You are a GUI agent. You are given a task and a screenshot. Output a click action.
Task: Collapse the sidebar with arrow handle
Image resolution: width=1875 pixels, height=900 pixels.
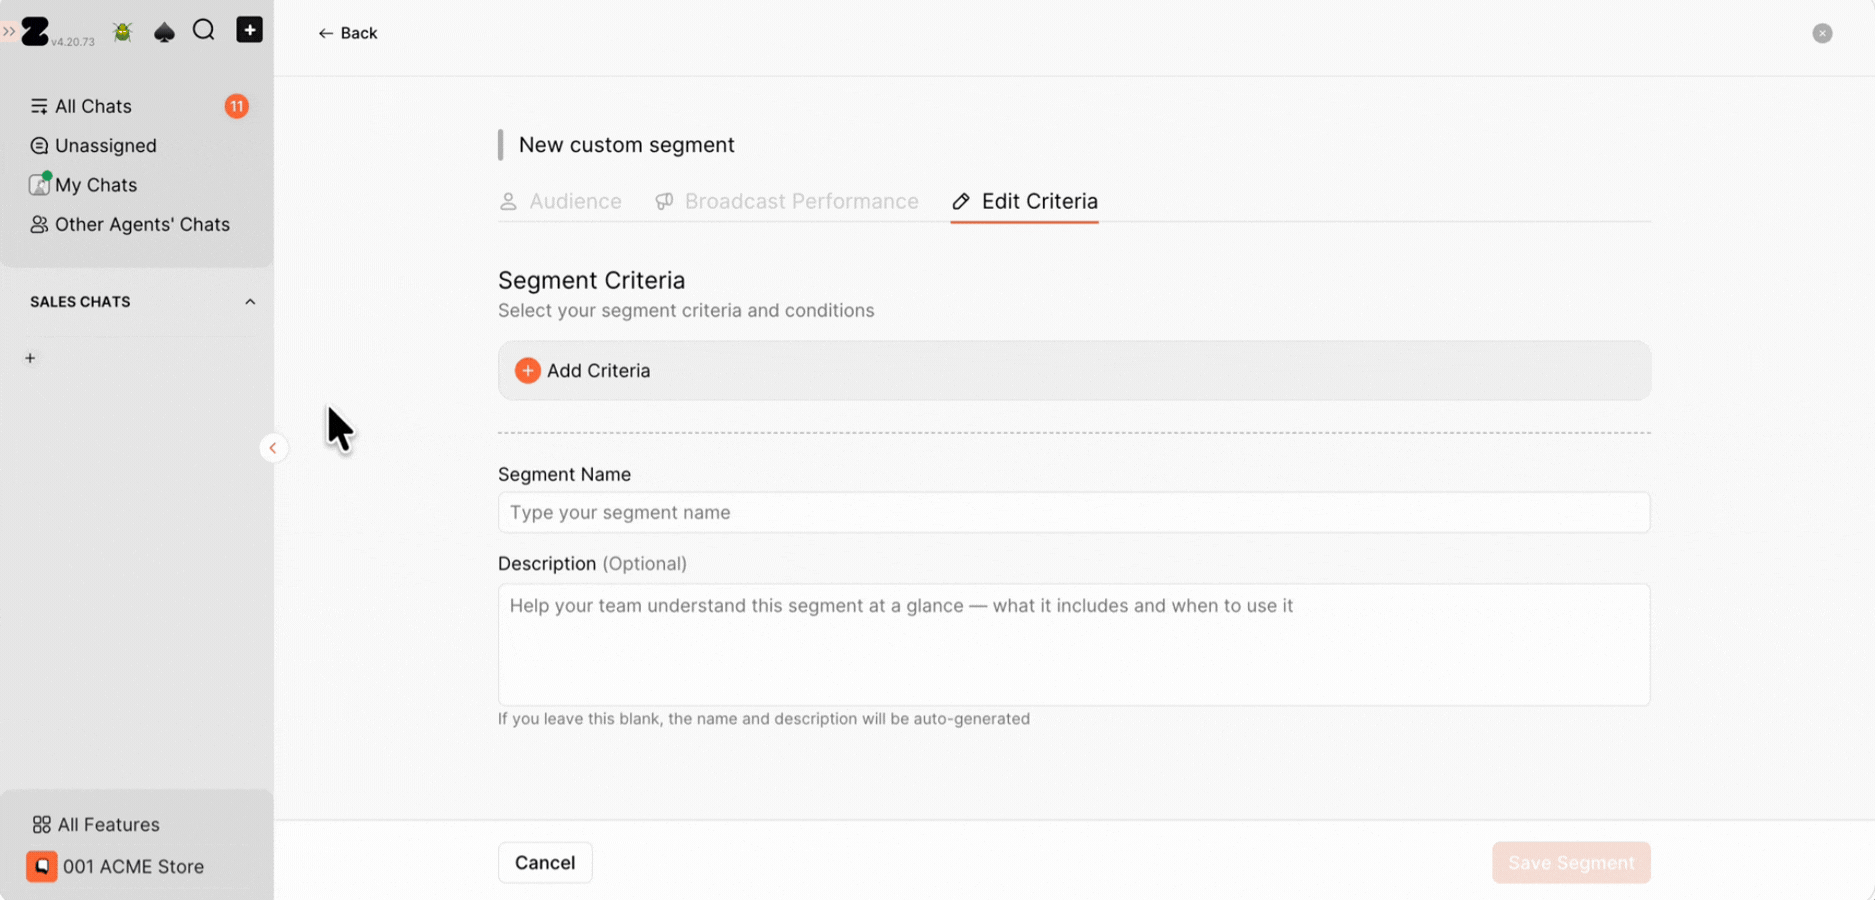point(273,448)
